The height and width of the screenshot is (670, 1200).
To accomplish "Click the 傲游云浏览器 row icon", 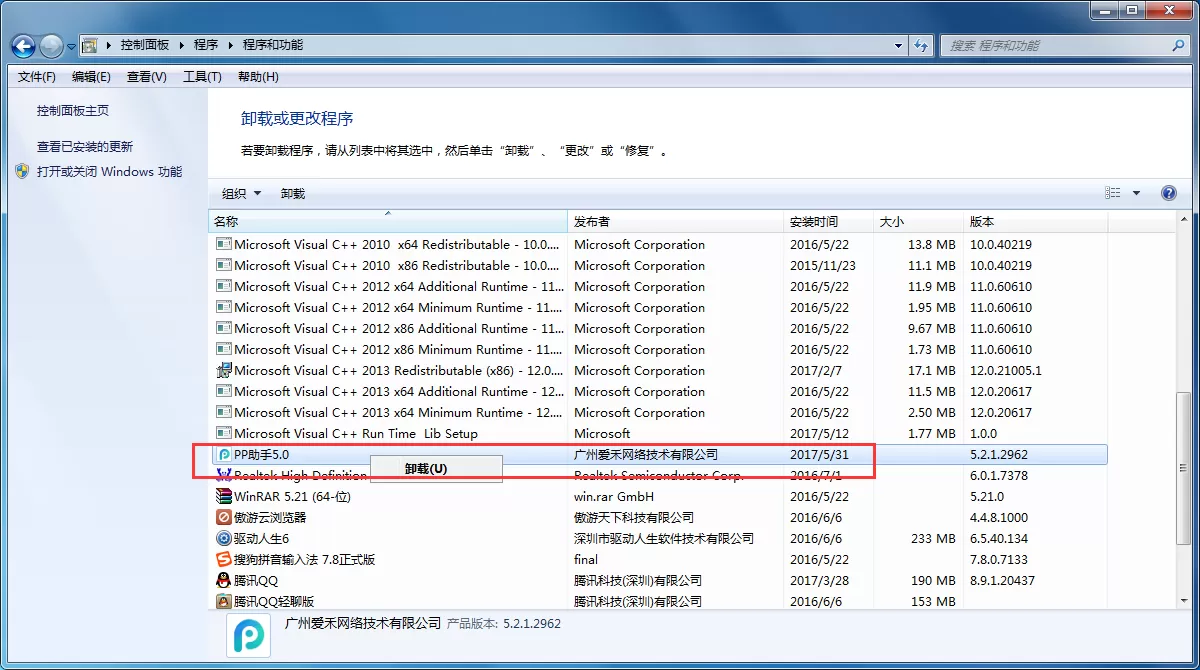I will click(x=225, y=517).
